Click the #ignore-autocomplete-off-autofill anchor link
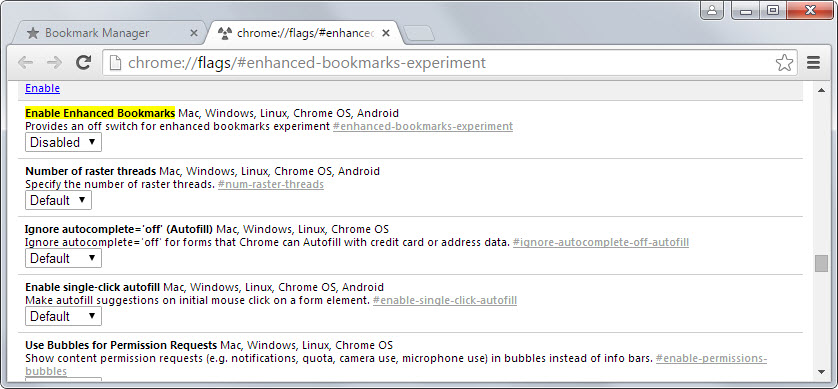Screen dimensions: 838x389 [x=601, y=243]
